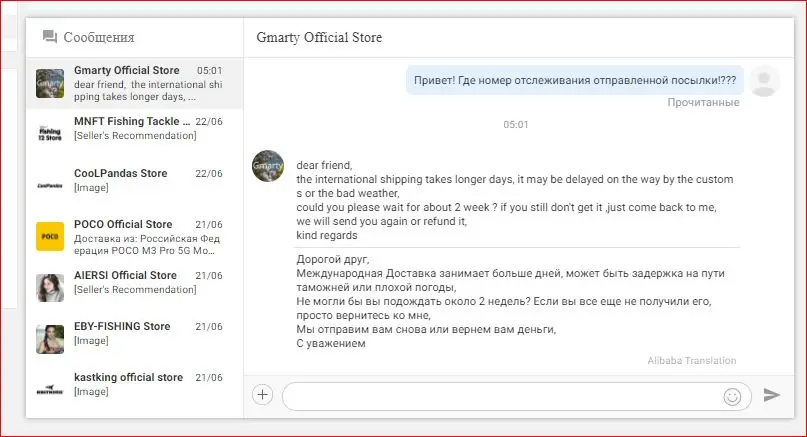Click 22/06 date on CooLPandas row

coord(209,173)
